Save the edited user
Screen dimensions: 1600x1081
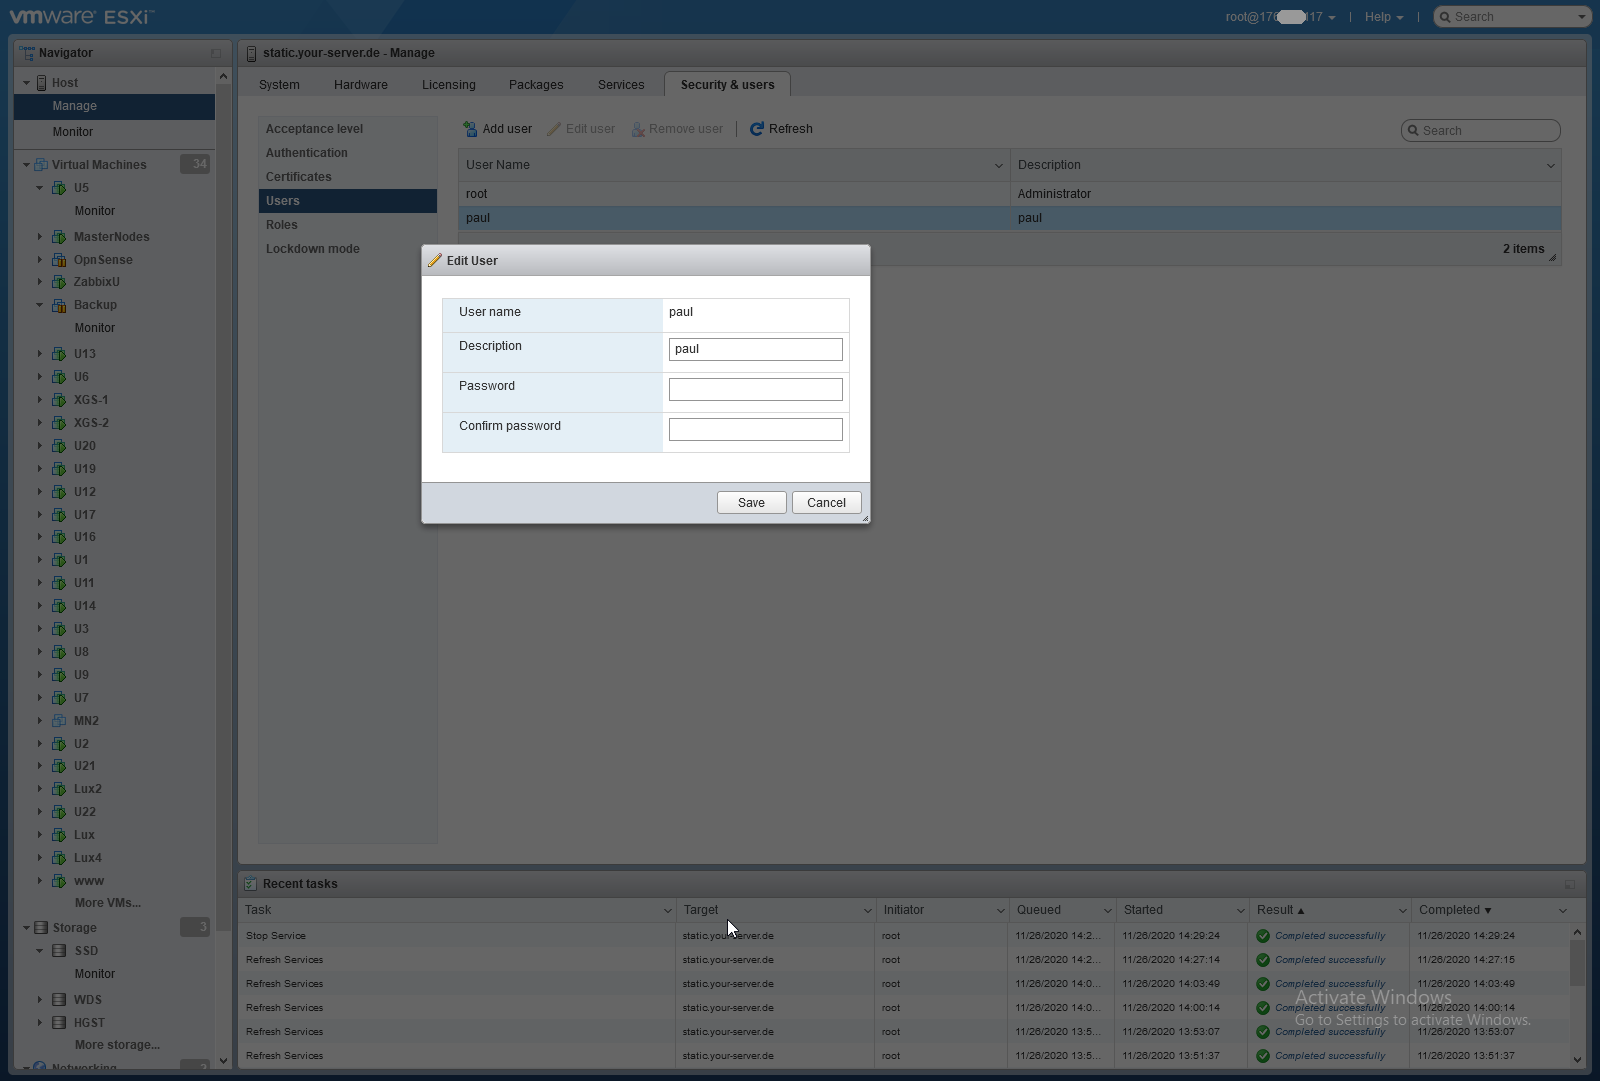click(x=751, y=503)
